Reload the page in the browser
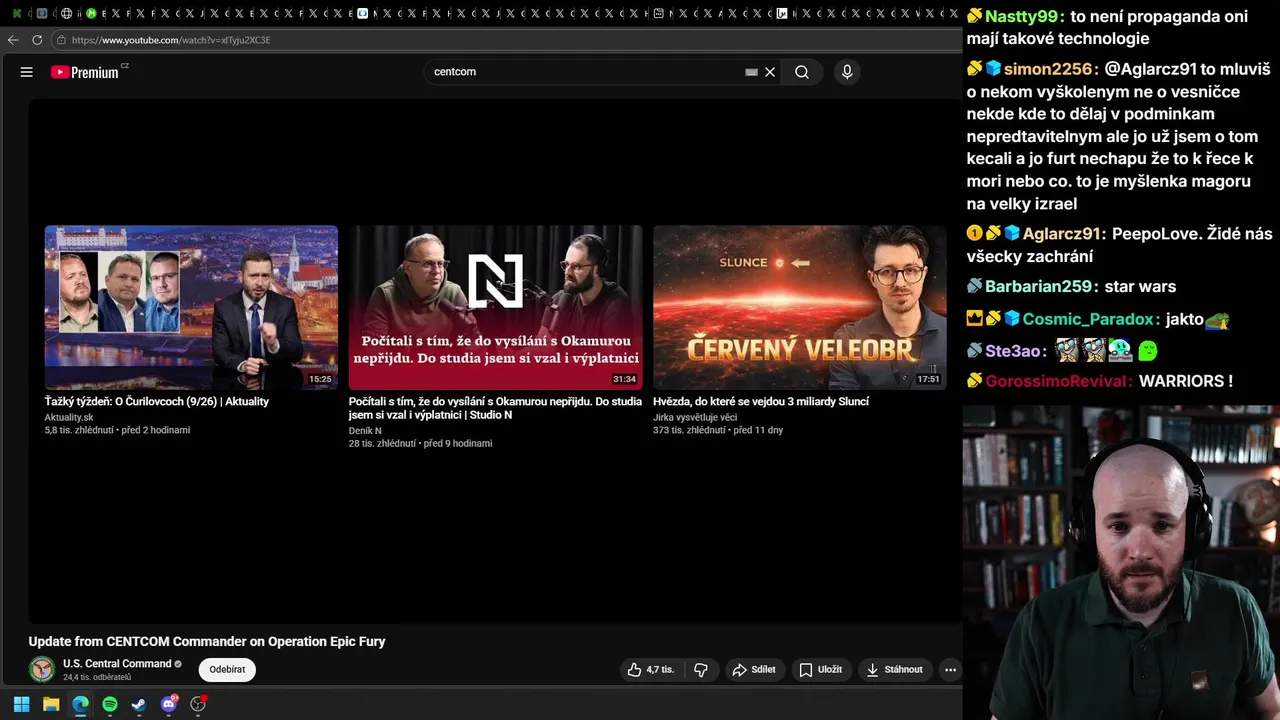The height and width of the screenshot is (720, 1280). pos(37,40)
